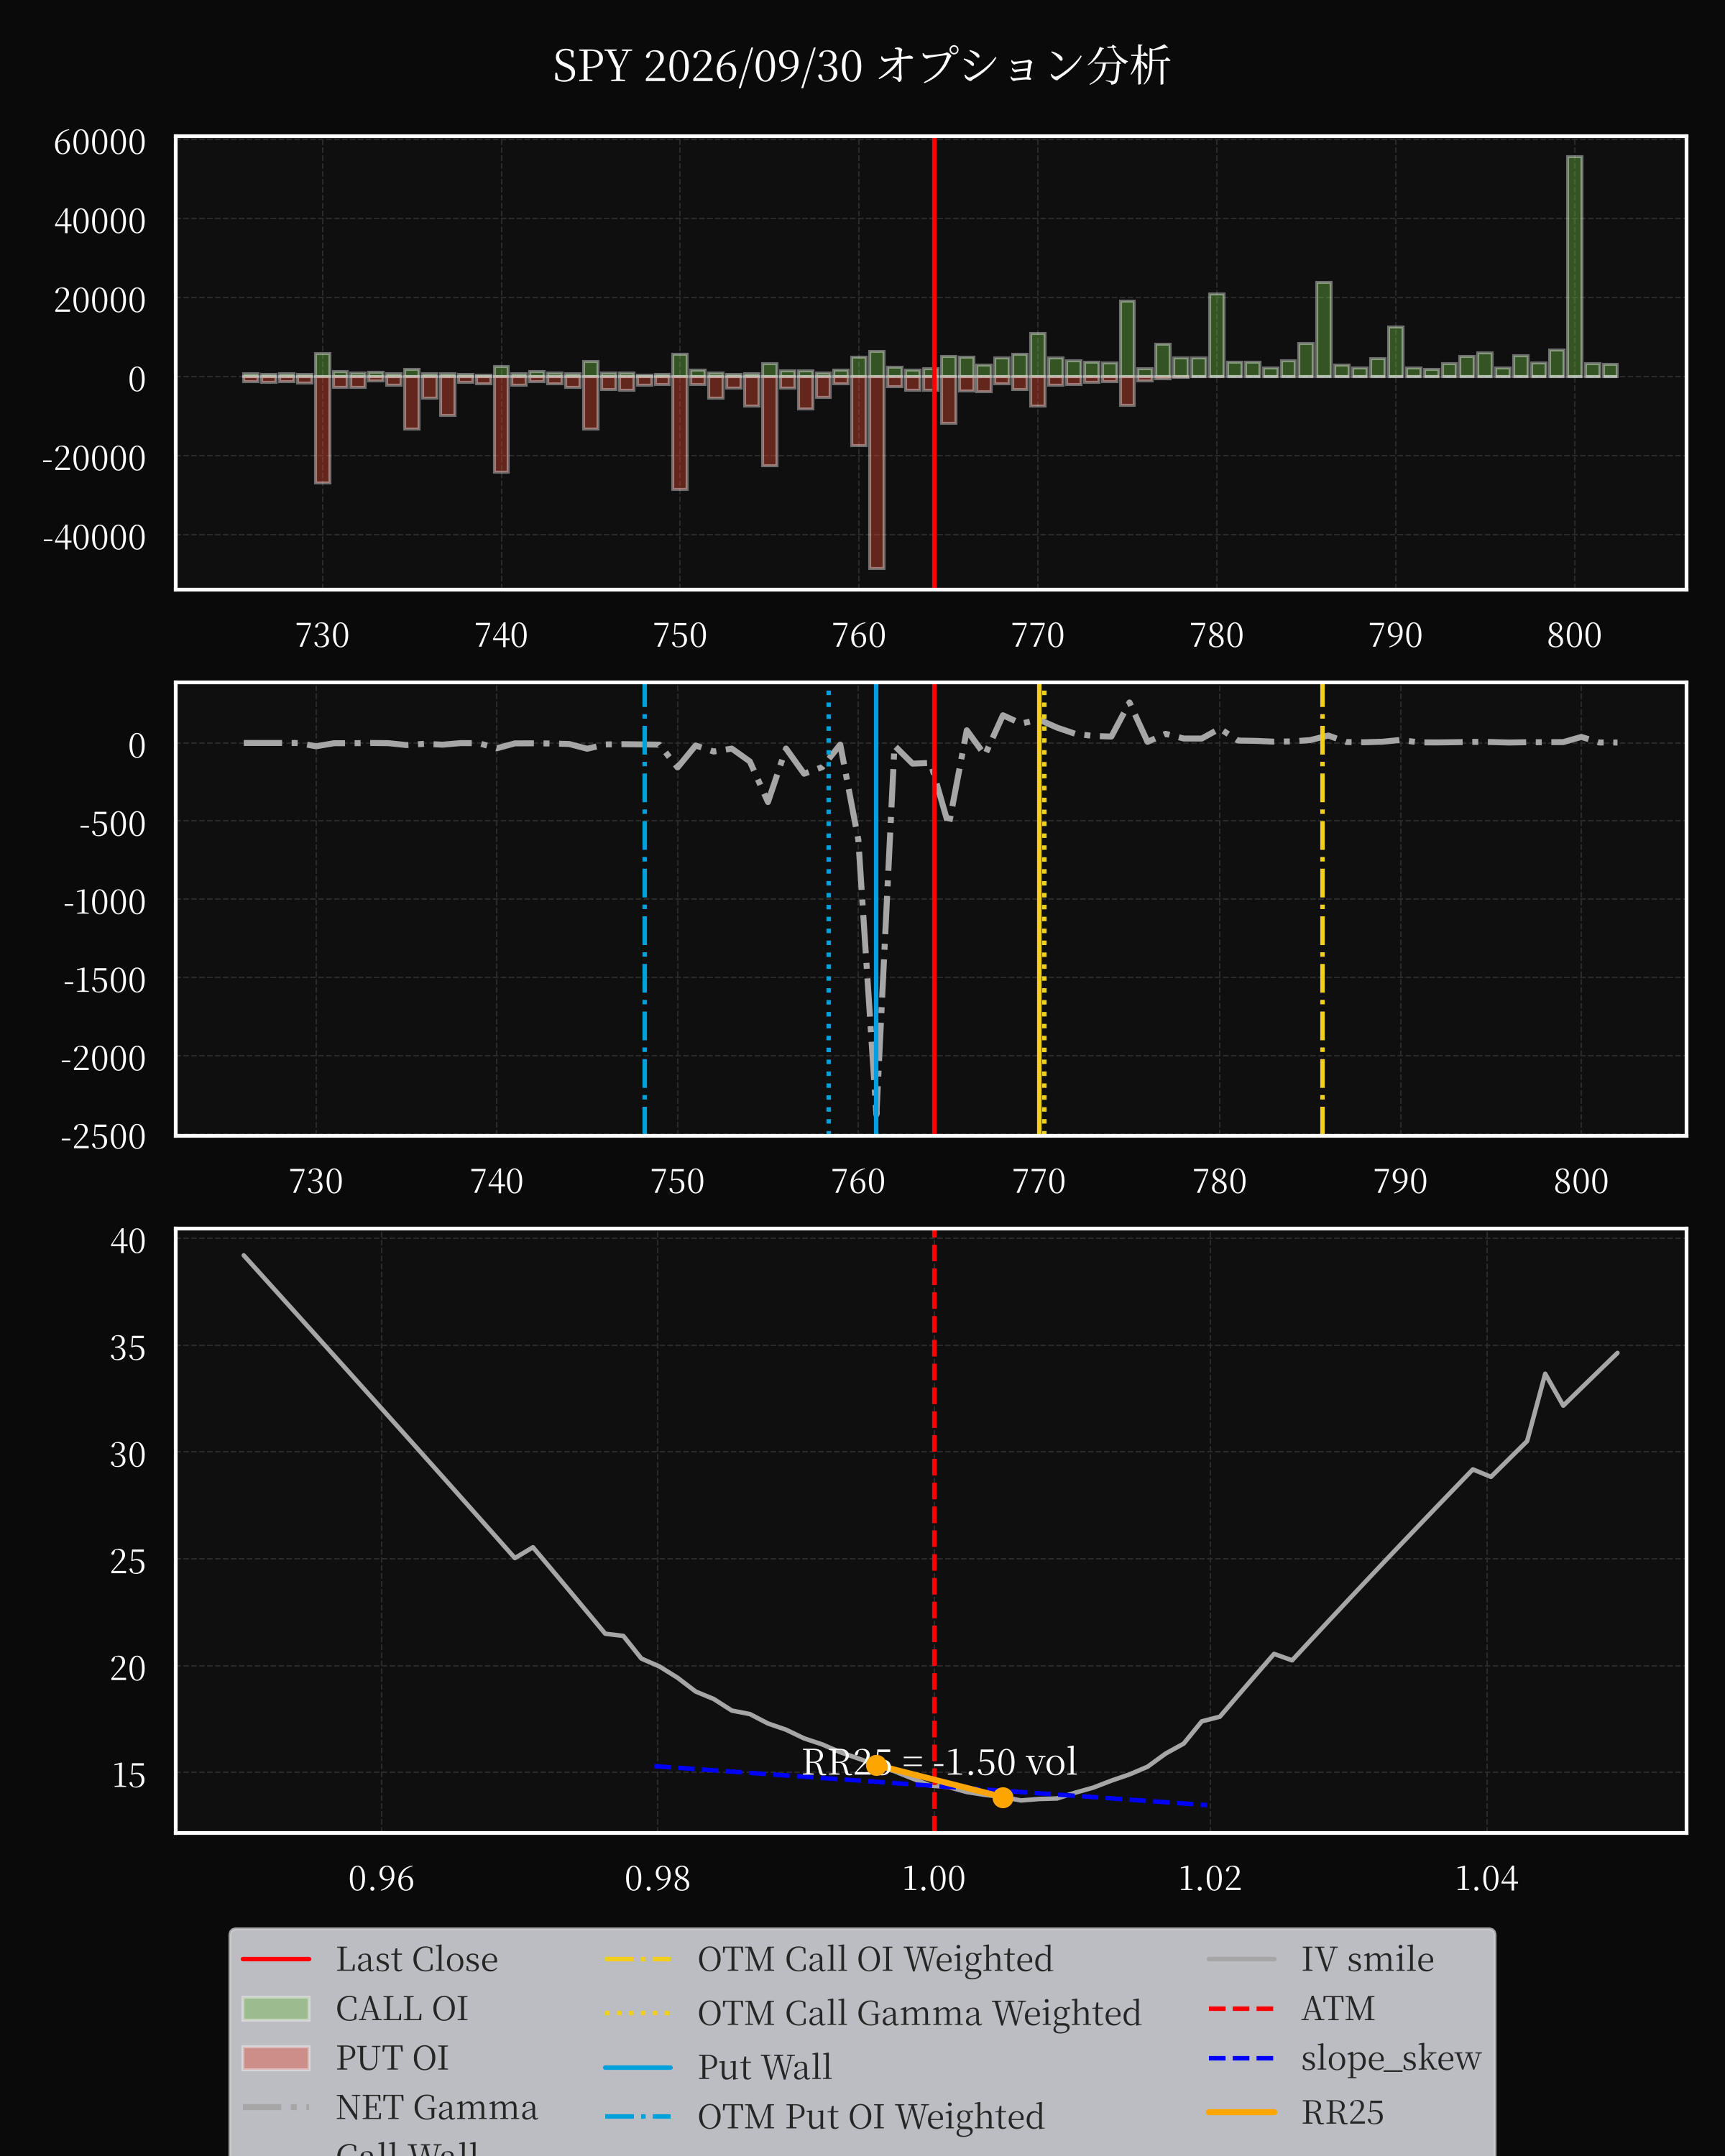Image resolution: width=1725 pixels, height=2156 pixels.
Task: Click the deepest red put bar near 761
Action: pos(876,472)
